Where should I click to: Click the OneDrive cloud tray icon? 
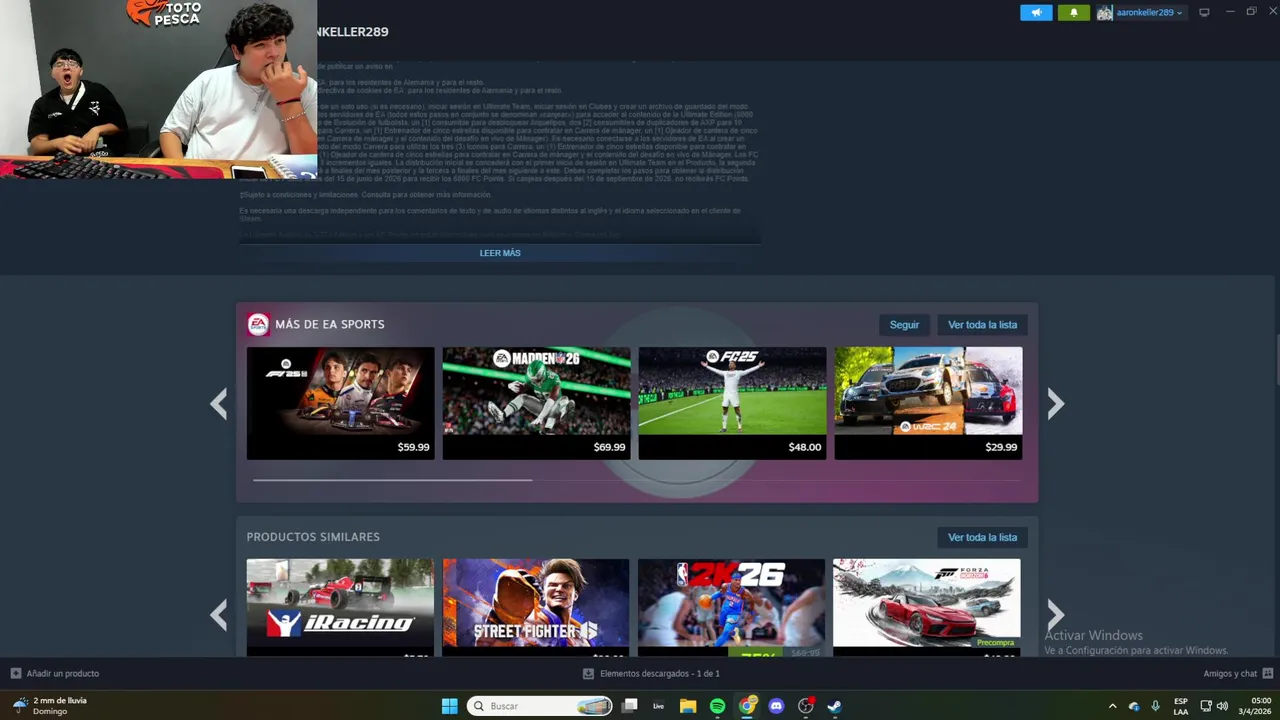[1134, 706]
